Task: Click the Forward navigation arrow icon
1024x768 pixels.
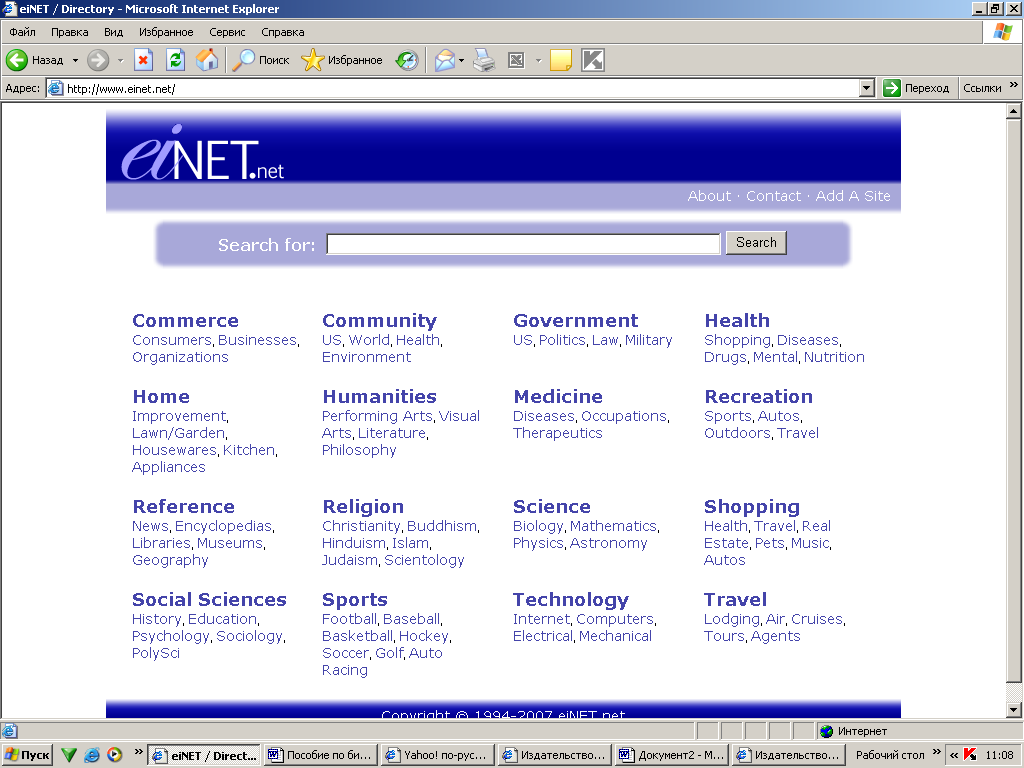Action: click(98, 60)
